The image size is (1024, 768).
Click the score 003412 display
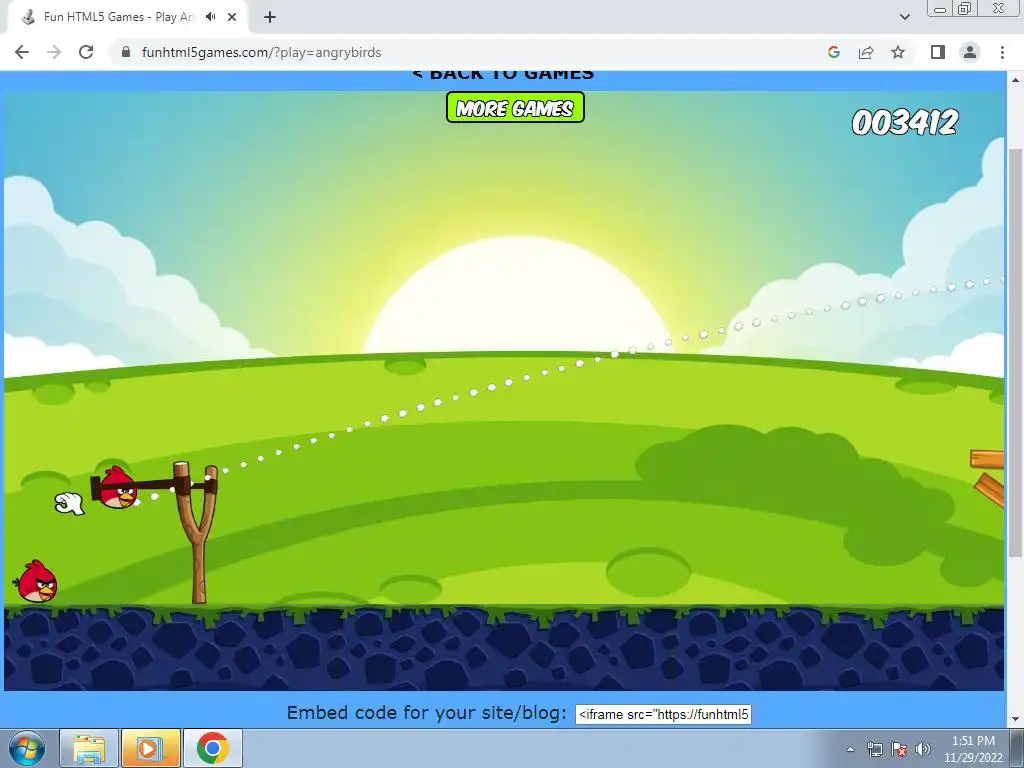pyautogui.click(x=904, y=122)
